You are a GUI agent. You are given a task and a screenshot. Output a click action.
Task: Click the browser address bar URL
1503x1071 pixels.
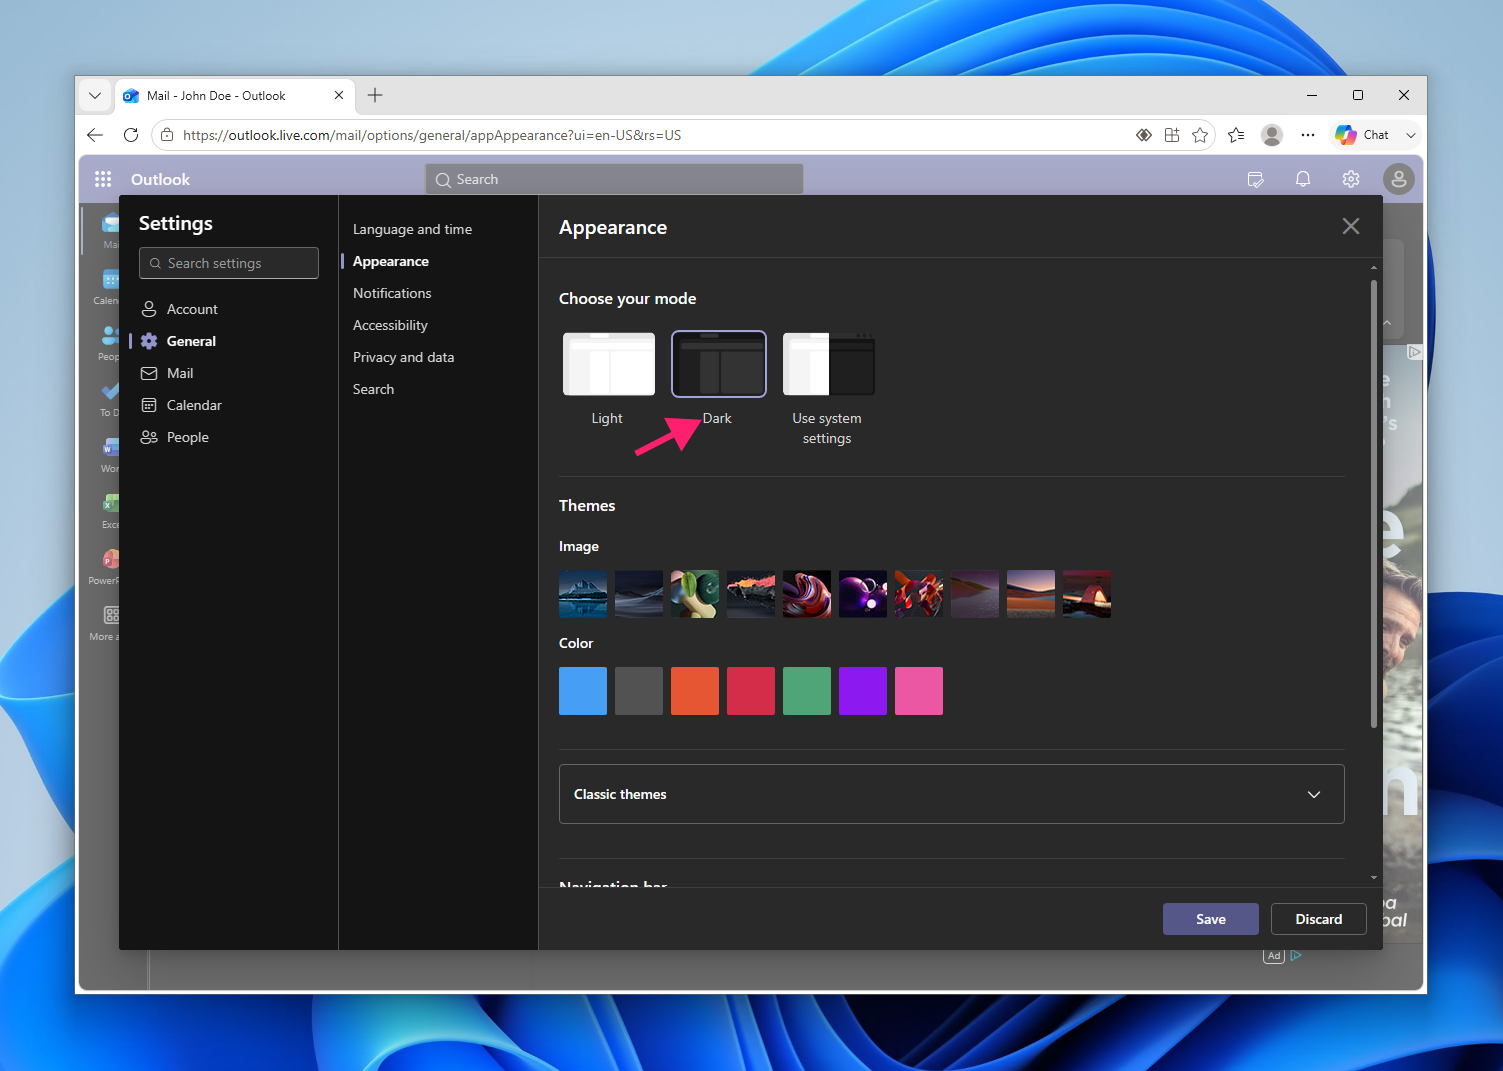click(432, 135)
